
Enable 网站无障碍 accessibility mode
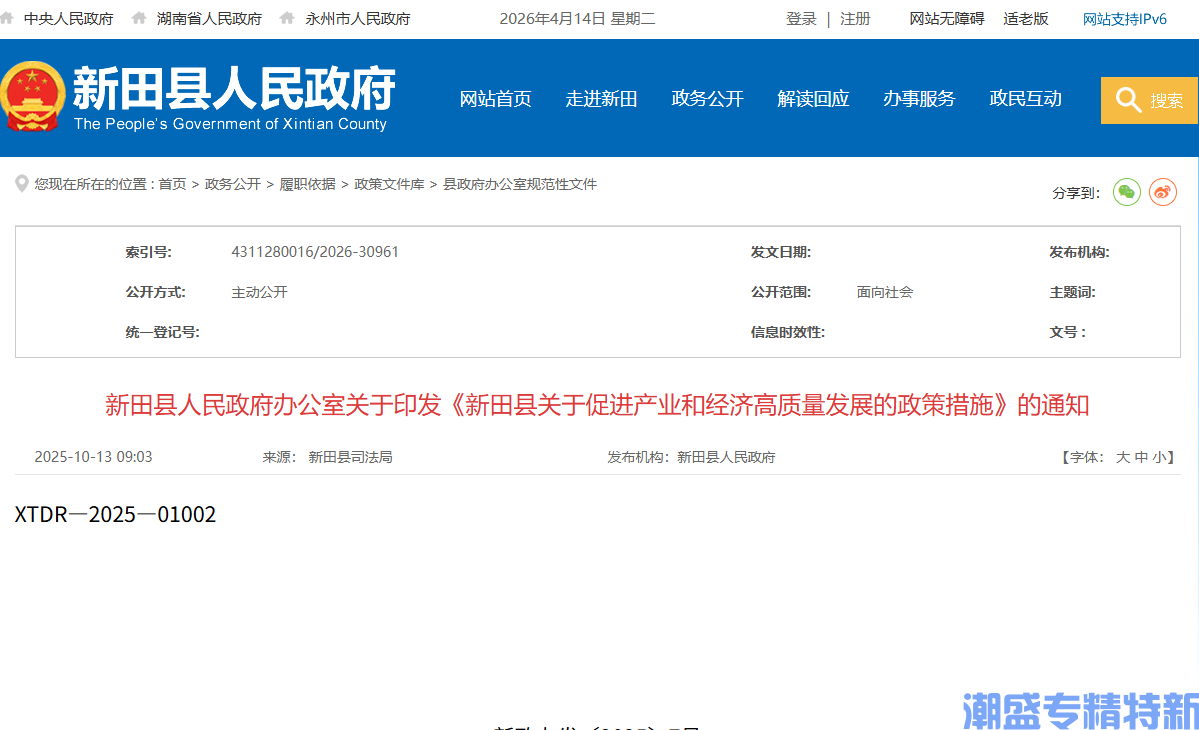tap(946, 18)
